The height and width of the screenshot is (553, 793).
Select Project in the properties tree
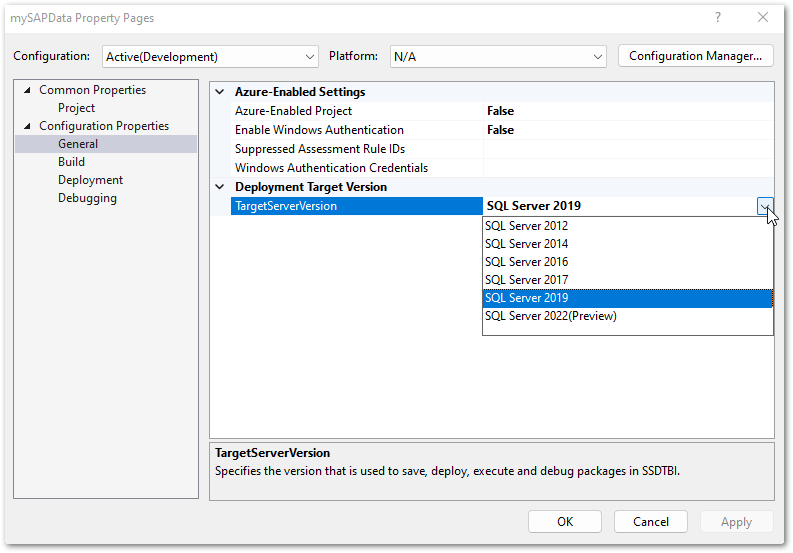(76, 108)
